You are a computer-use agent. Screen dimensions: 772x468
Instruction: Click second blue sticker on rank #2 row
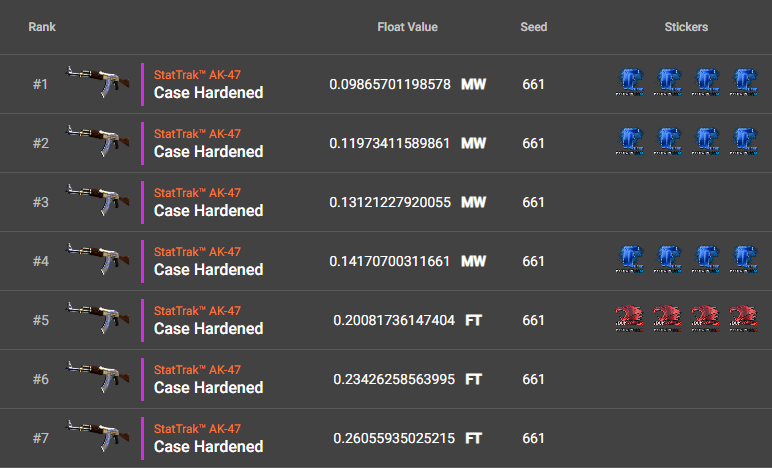click(x=667, y=143)
